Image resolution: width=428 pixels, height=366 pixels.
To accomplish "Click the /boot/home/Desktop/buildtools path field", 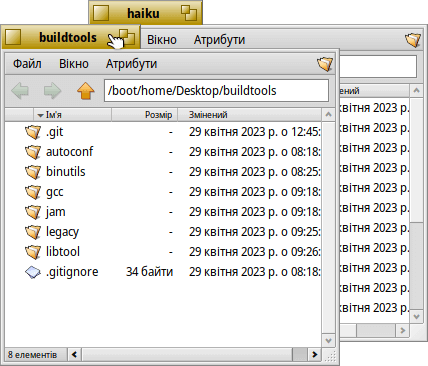I will coord(216,91).
